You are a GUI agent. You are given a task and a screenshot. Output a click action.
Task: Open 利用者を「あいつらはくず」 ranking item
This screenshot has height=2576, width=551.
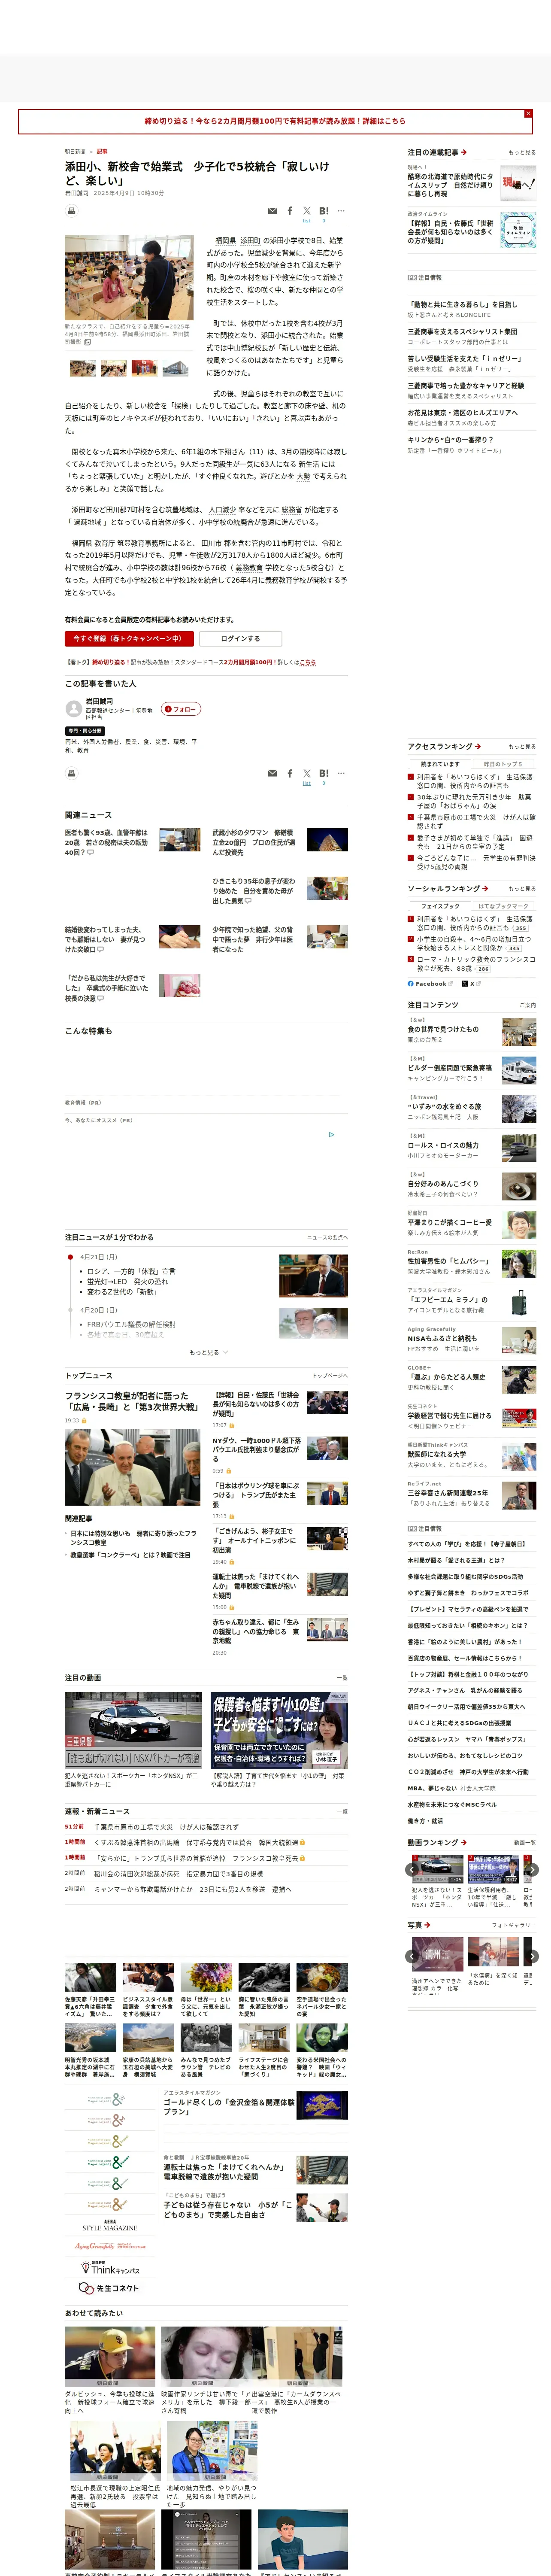475,781
